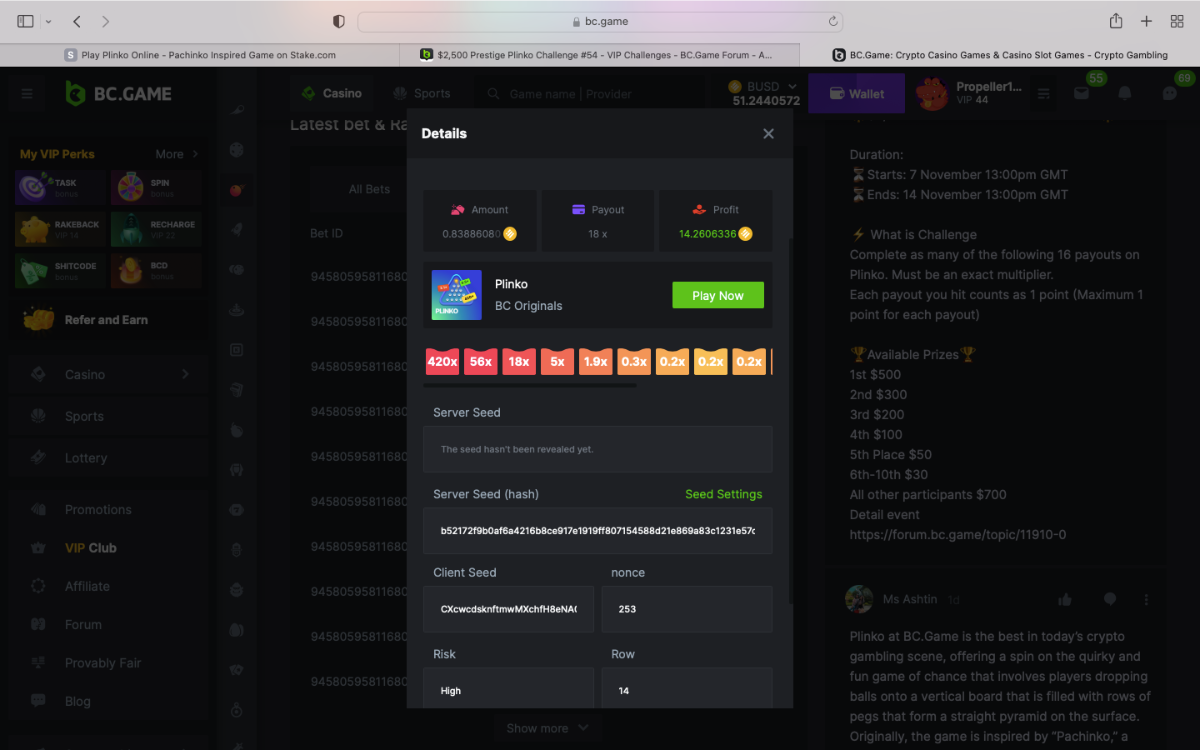Expand the Casino sidebar section
1200x750 pixels.
pyautogui.click(x=110, y=374)
